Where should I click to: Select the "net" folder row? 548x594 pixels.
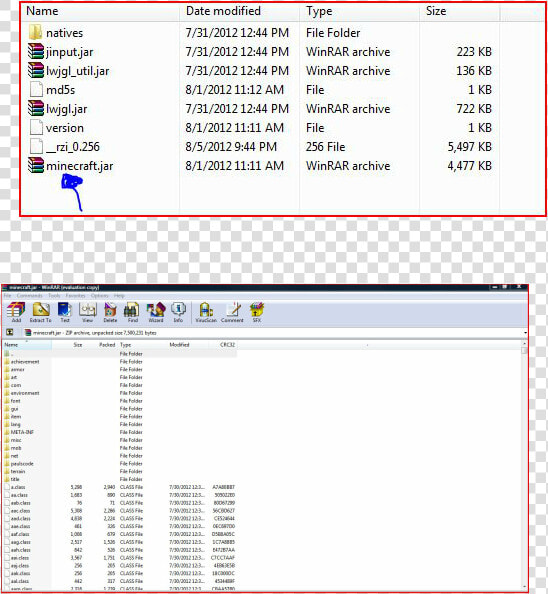click(120, 456)
